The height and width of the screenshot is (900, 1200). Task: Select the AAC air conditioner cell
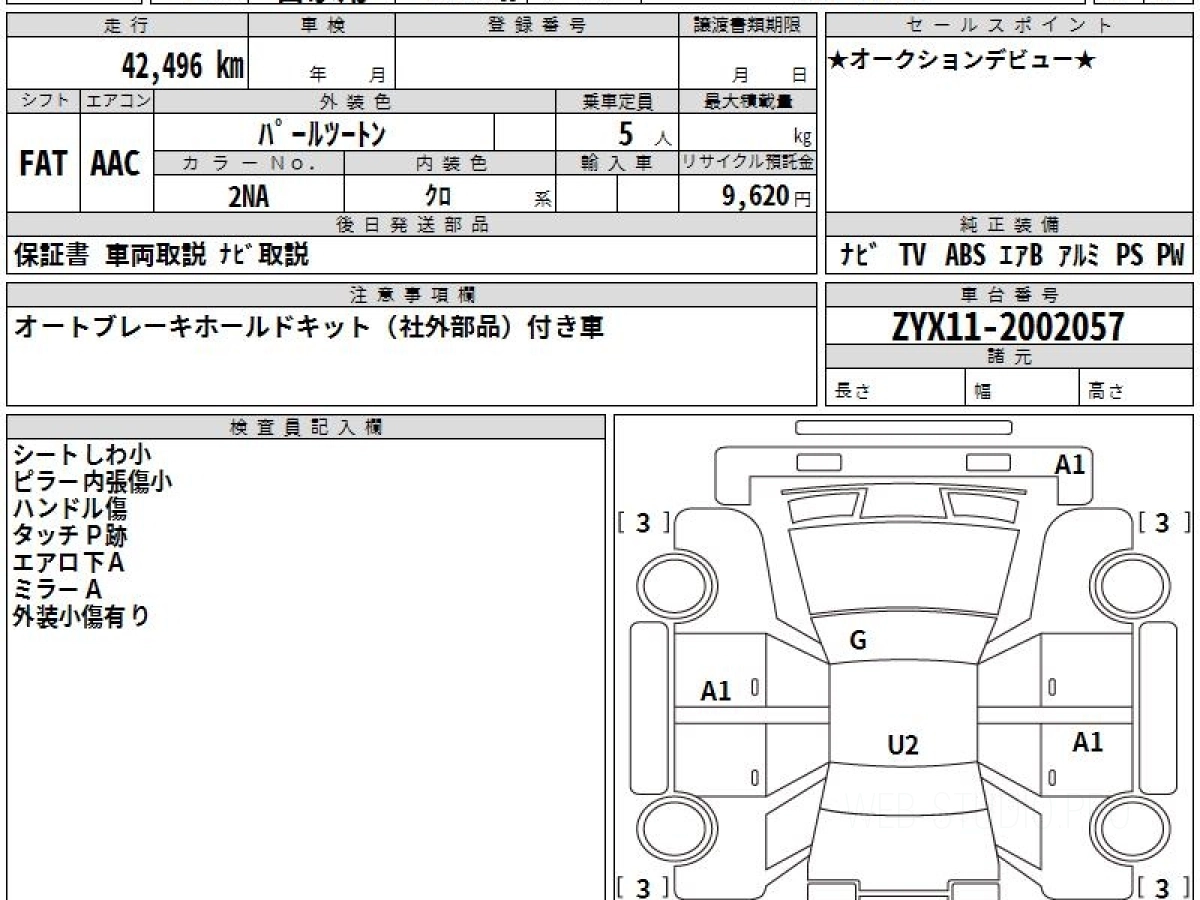coord(116,163)
